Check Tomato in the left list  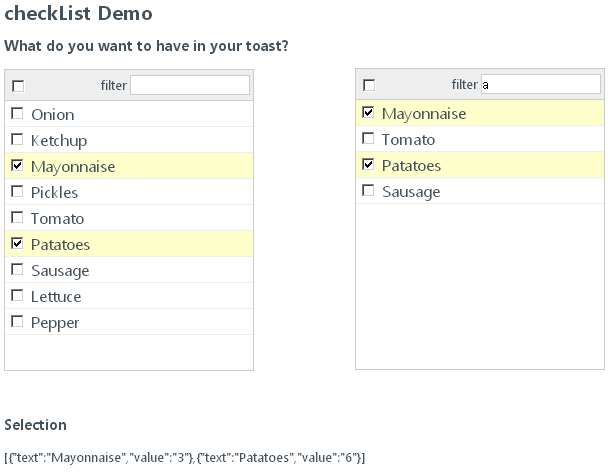pos(17,217)
